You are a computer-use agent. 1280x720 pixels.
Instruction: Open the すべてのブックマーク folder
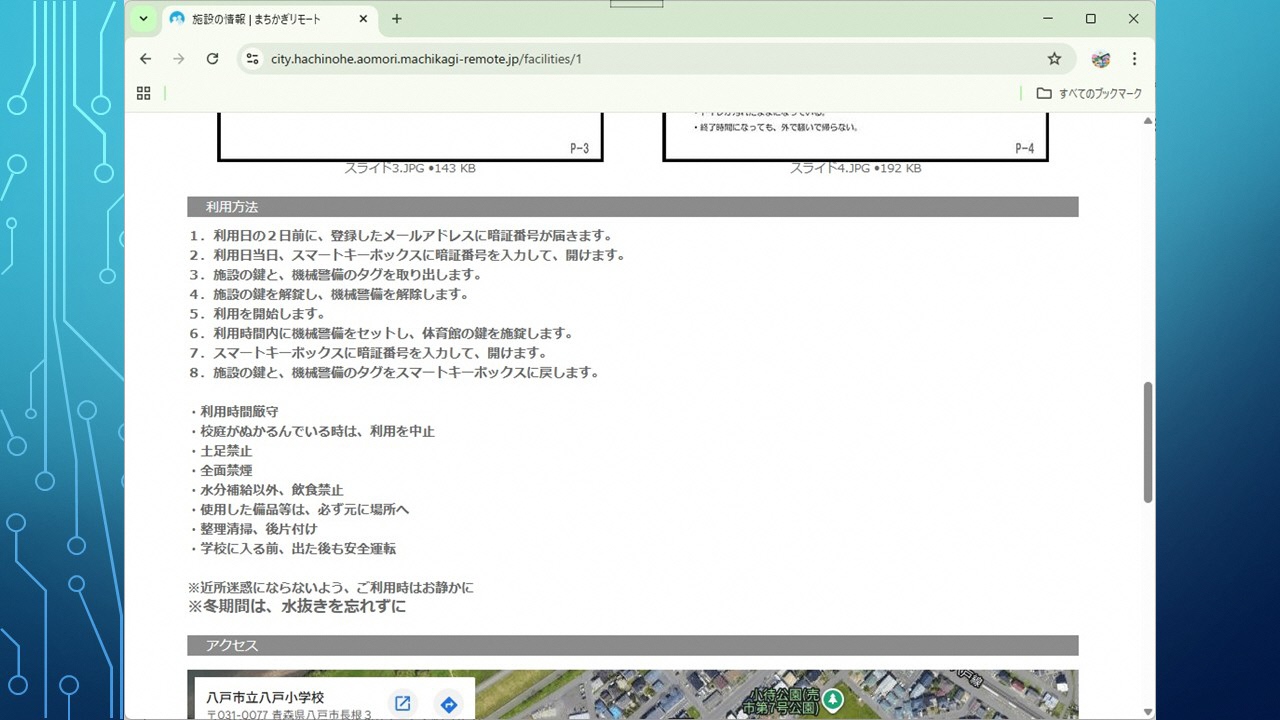click(x=1094, y=92)
